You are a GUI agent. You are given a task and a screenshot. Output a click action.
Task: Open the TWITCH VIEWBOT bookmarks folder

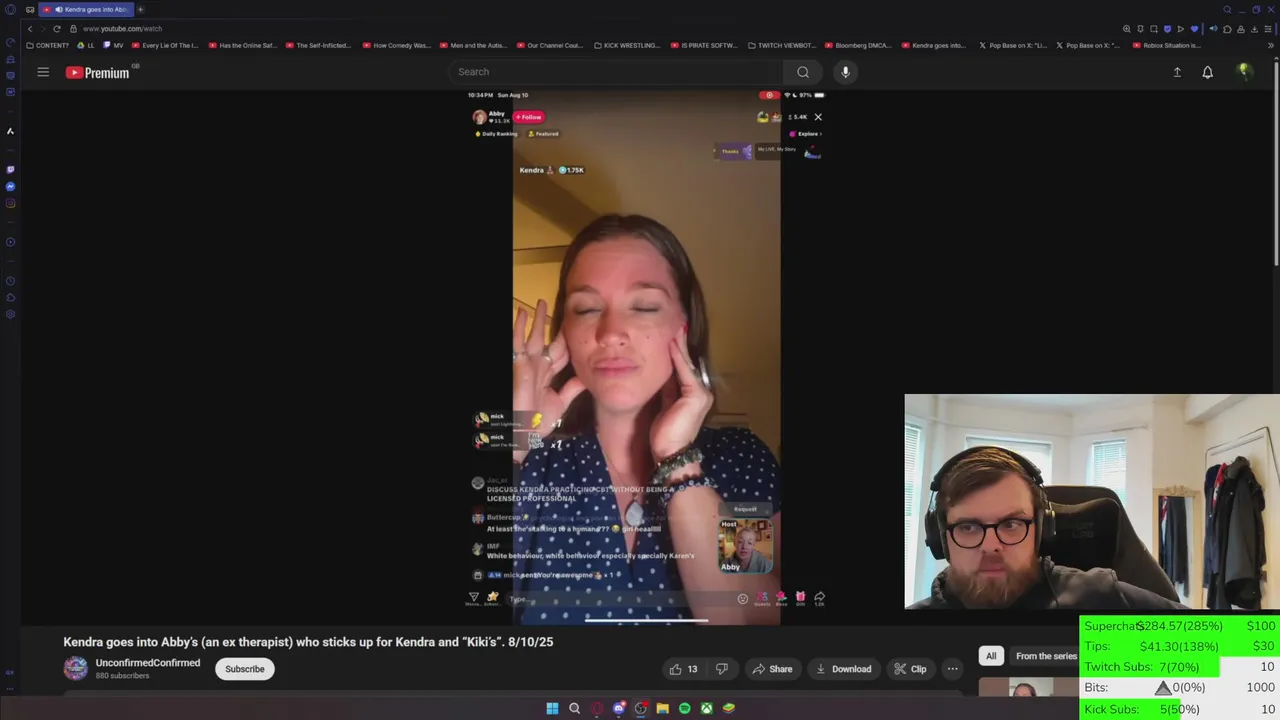(x=781, y=45)
